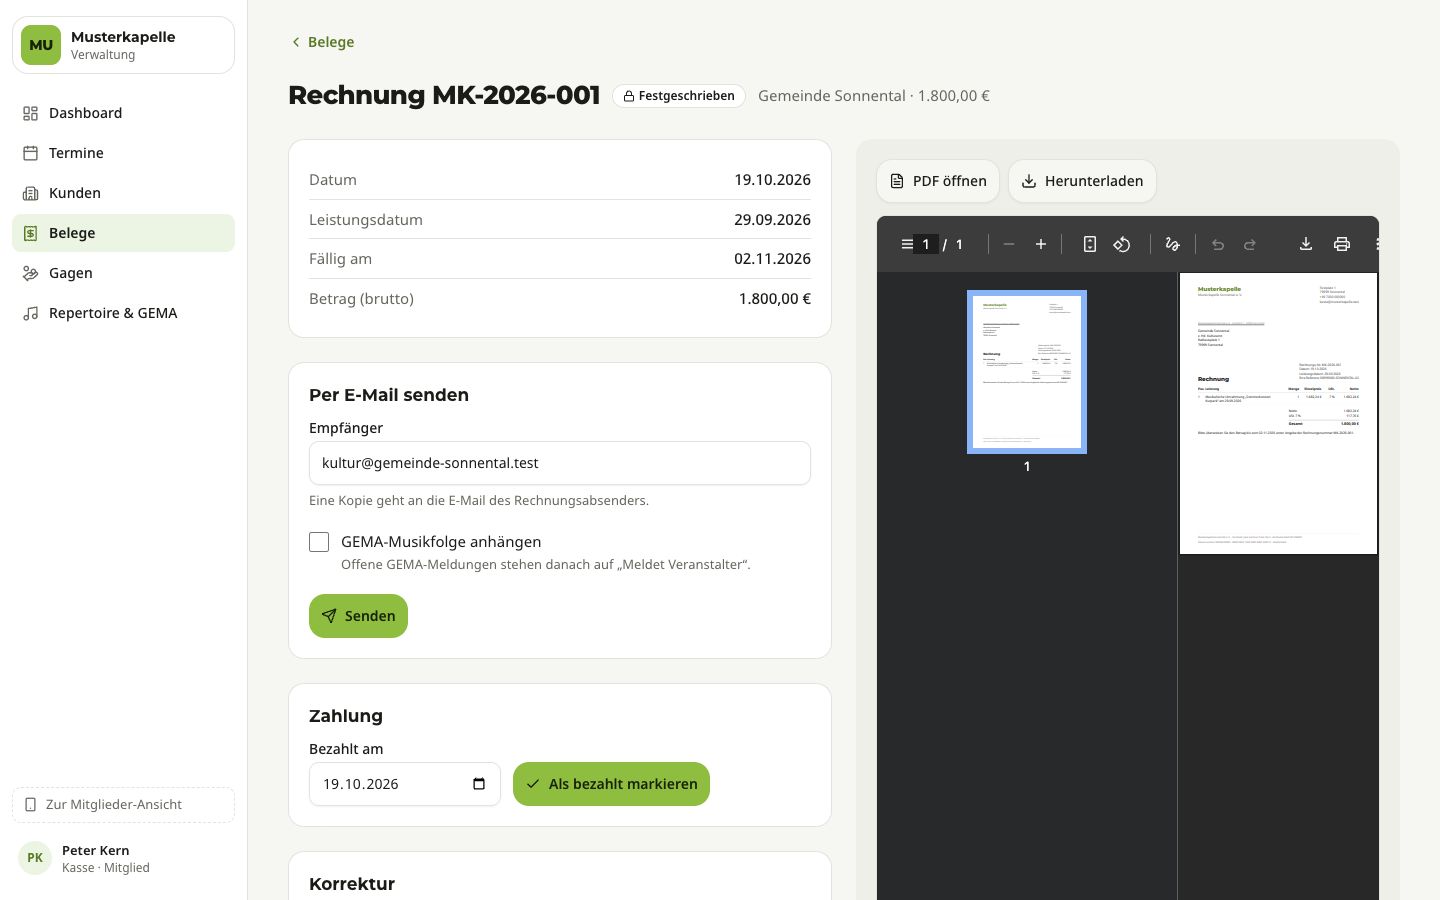The image size is (1440, 900).
Task: Print the PDF using the printer icon
Action: [1342, 244]
